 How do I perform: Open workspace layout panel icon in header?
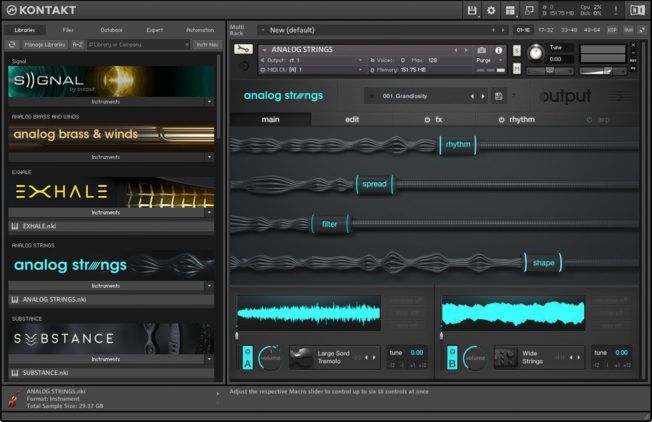click(x=510, y=10)
